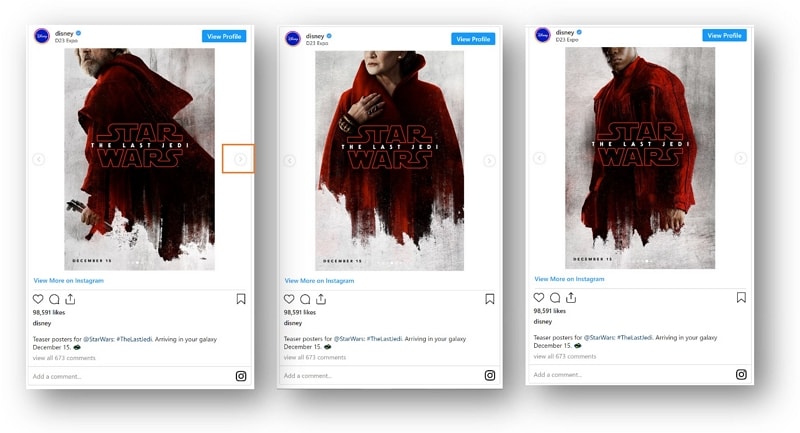Share the first post via share icon
This screenshot has width=800, height=433.
(70, 299)
